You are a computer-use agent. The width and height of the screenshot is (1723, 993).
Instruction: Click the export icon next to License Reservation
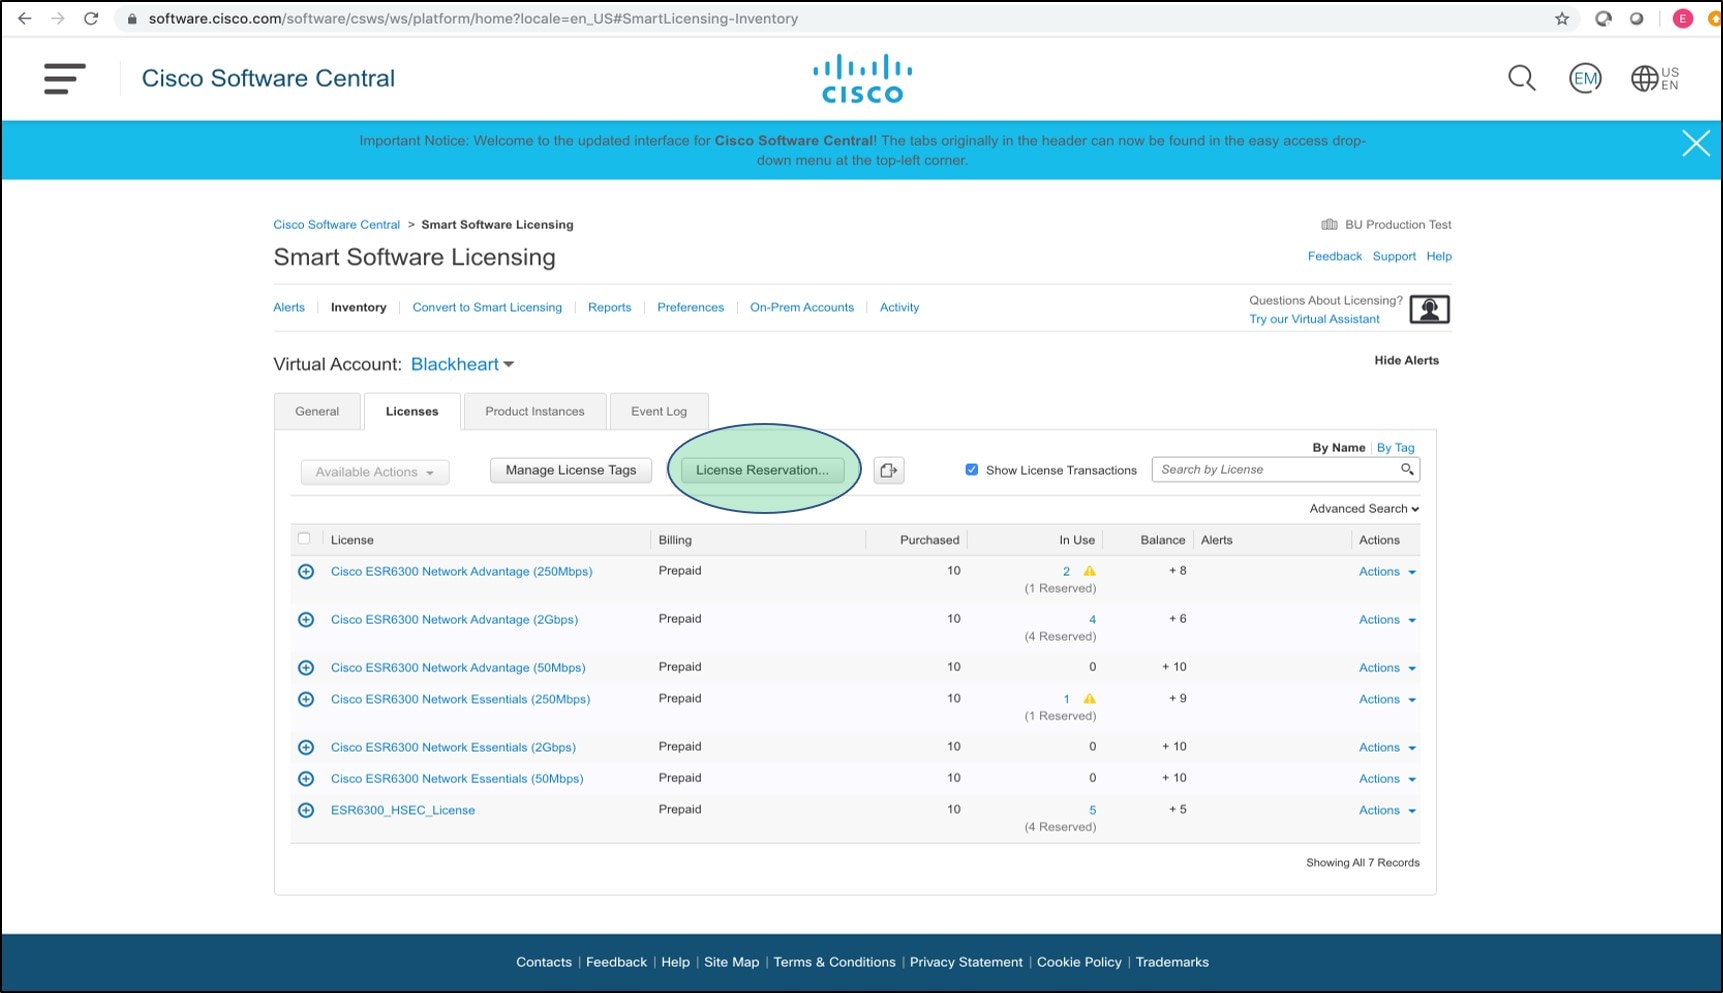[889, 470]
